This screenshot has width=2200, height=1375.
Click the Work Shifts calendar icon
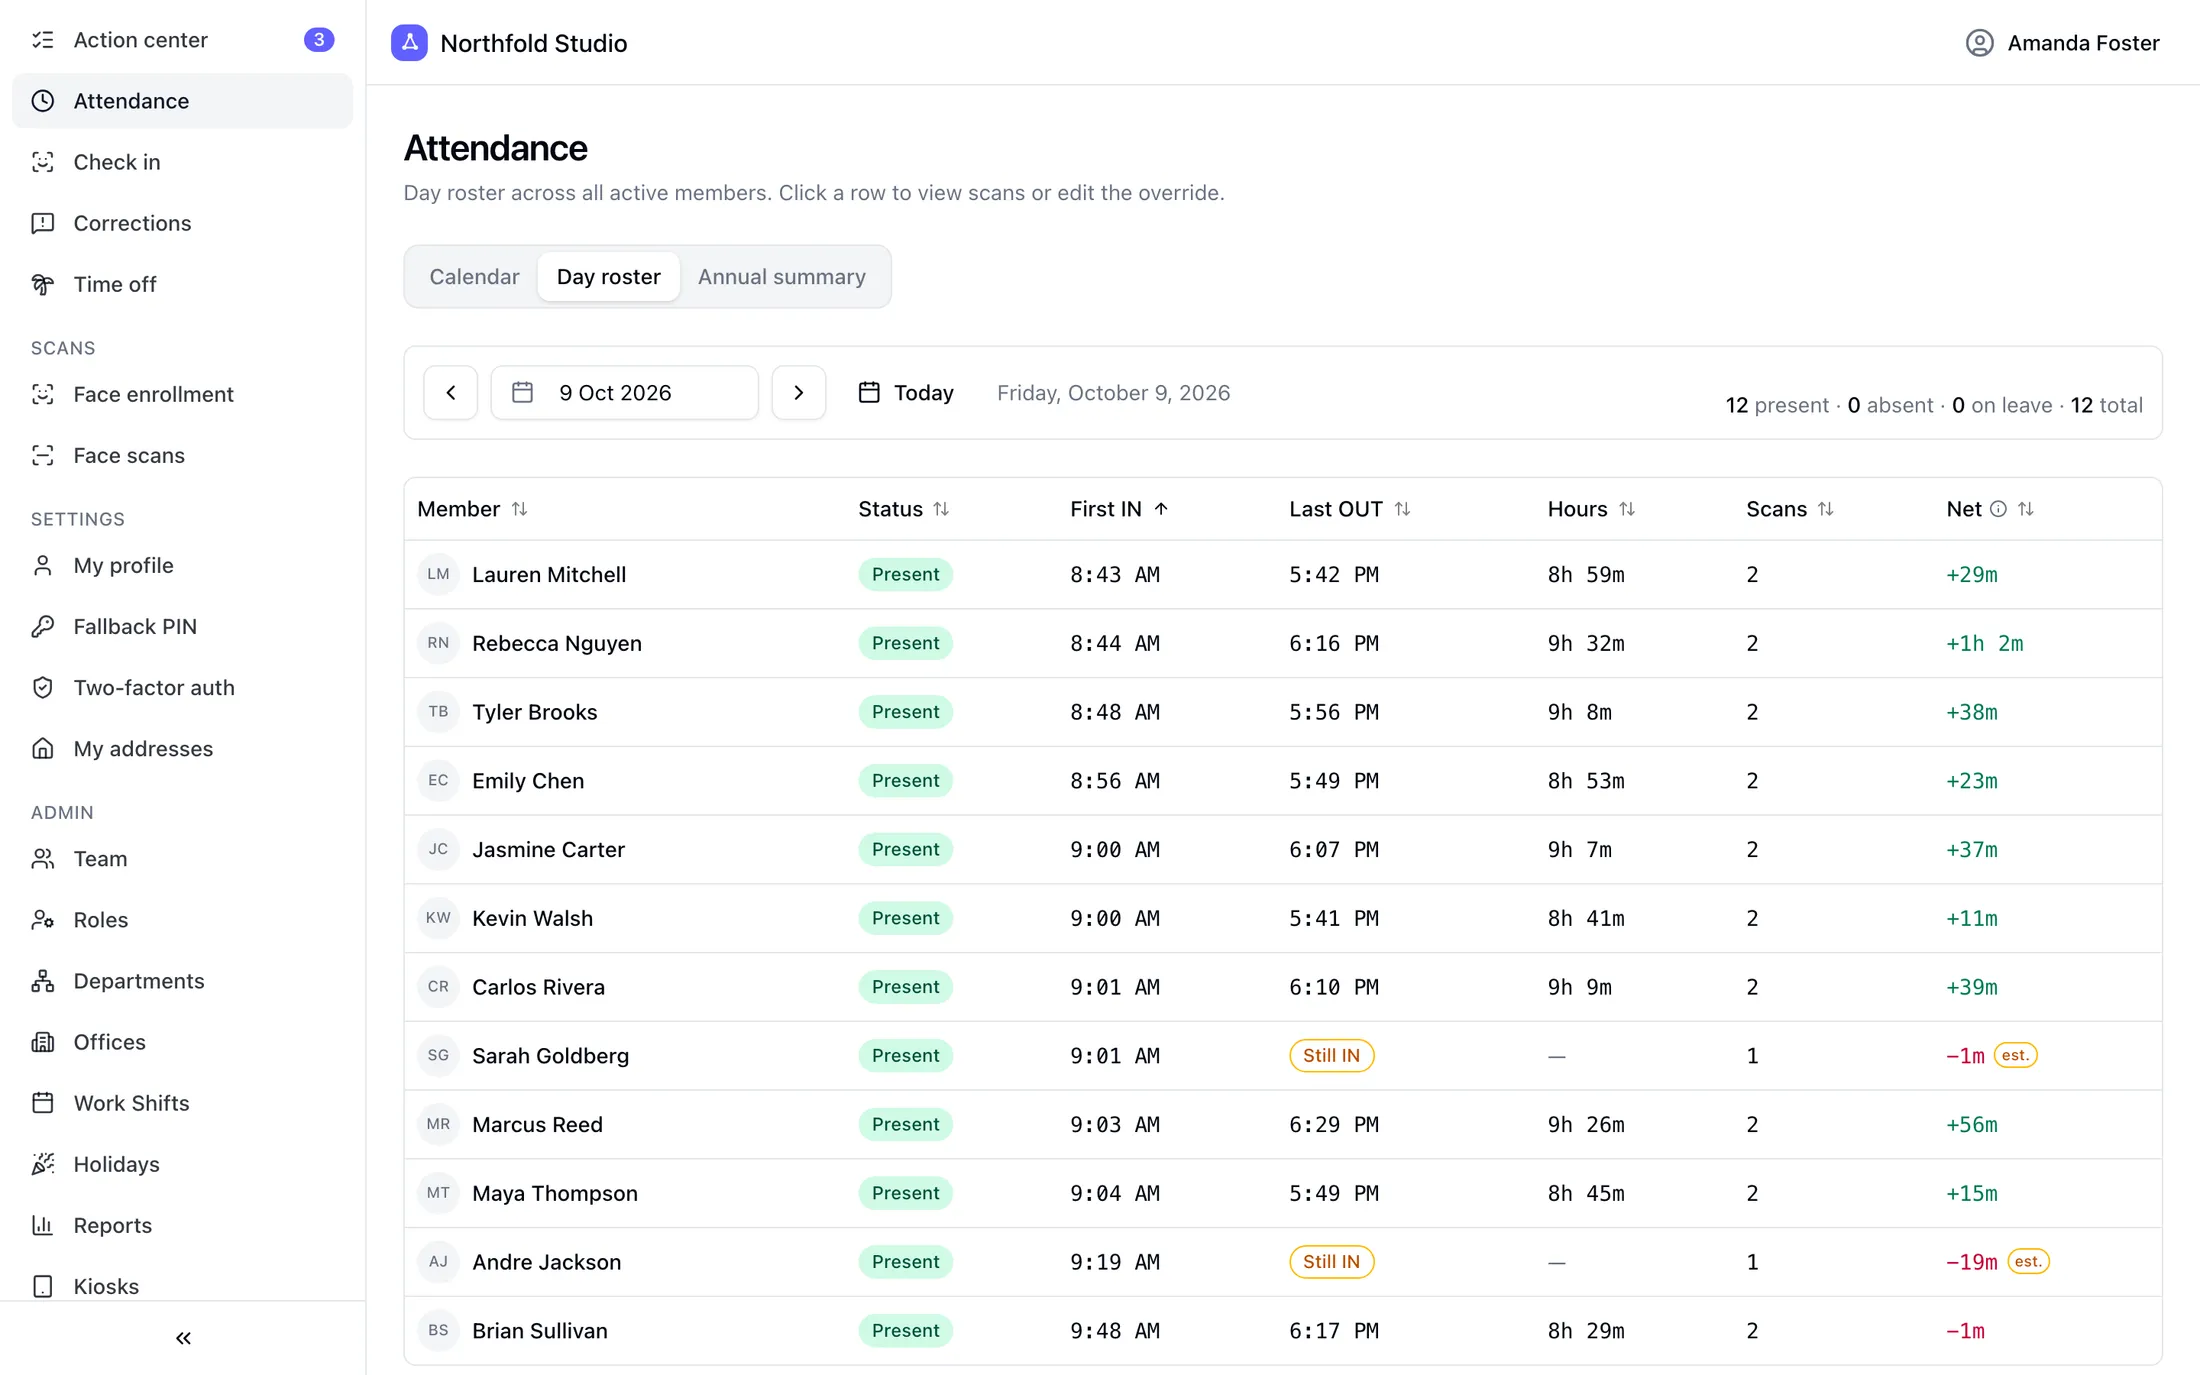coord(43,1102)
